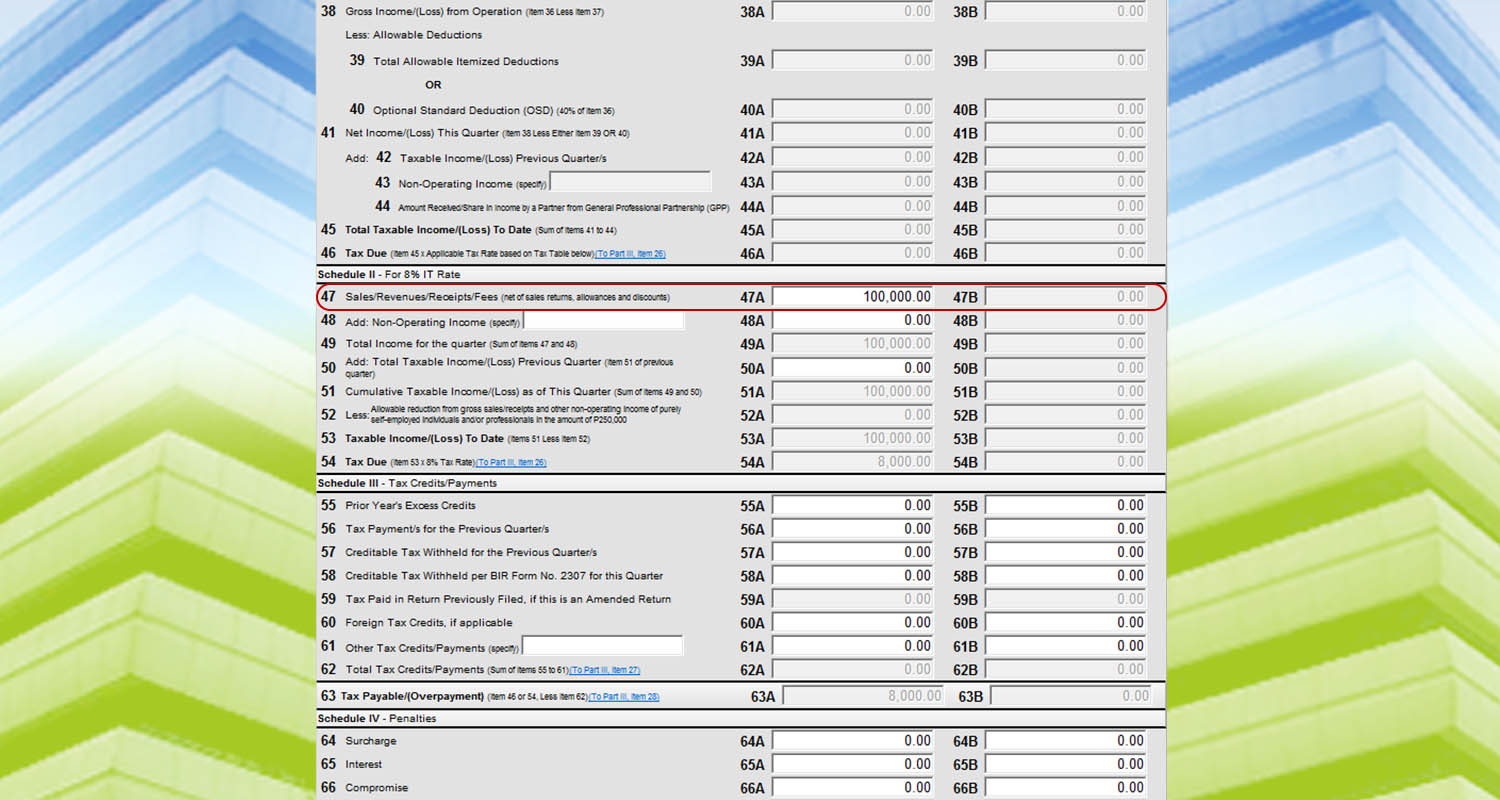This screenshot has width=1500, height=800.
Task: Open the To Part III, Item 26 link on item 46
Action: point(630,254)
